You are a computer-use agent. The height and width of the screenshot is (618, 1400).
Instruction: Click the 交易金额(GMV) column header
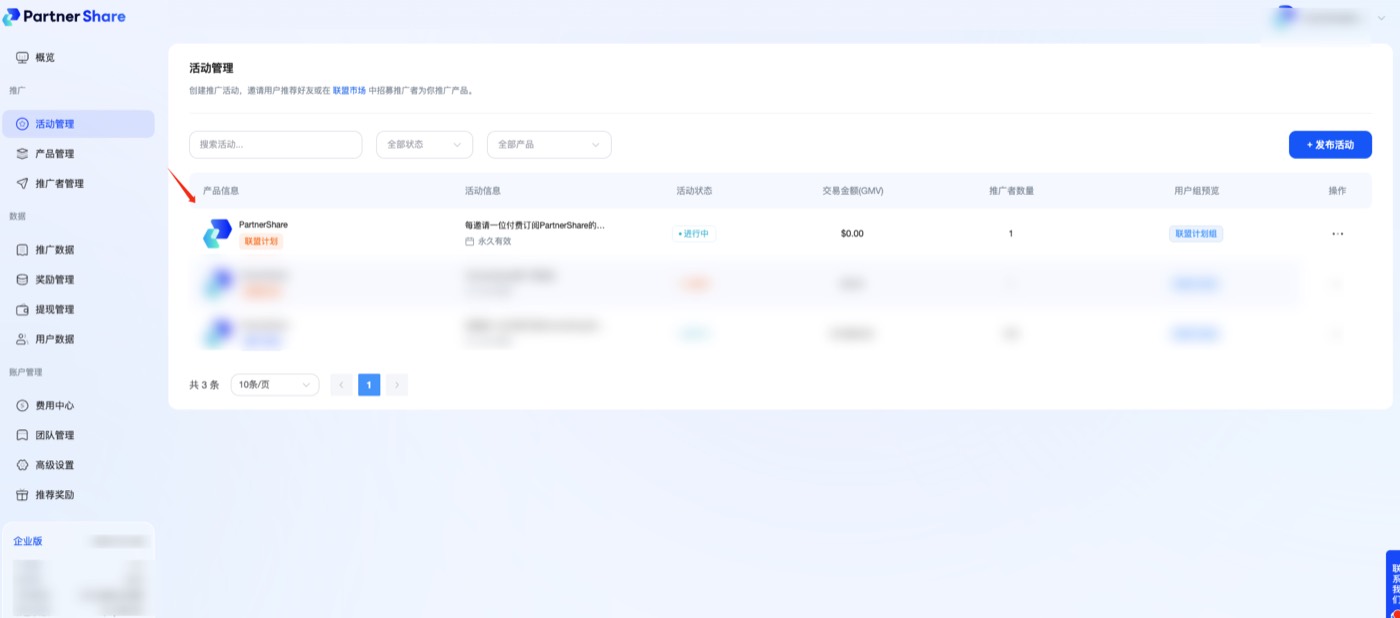[x=853, y=191]
